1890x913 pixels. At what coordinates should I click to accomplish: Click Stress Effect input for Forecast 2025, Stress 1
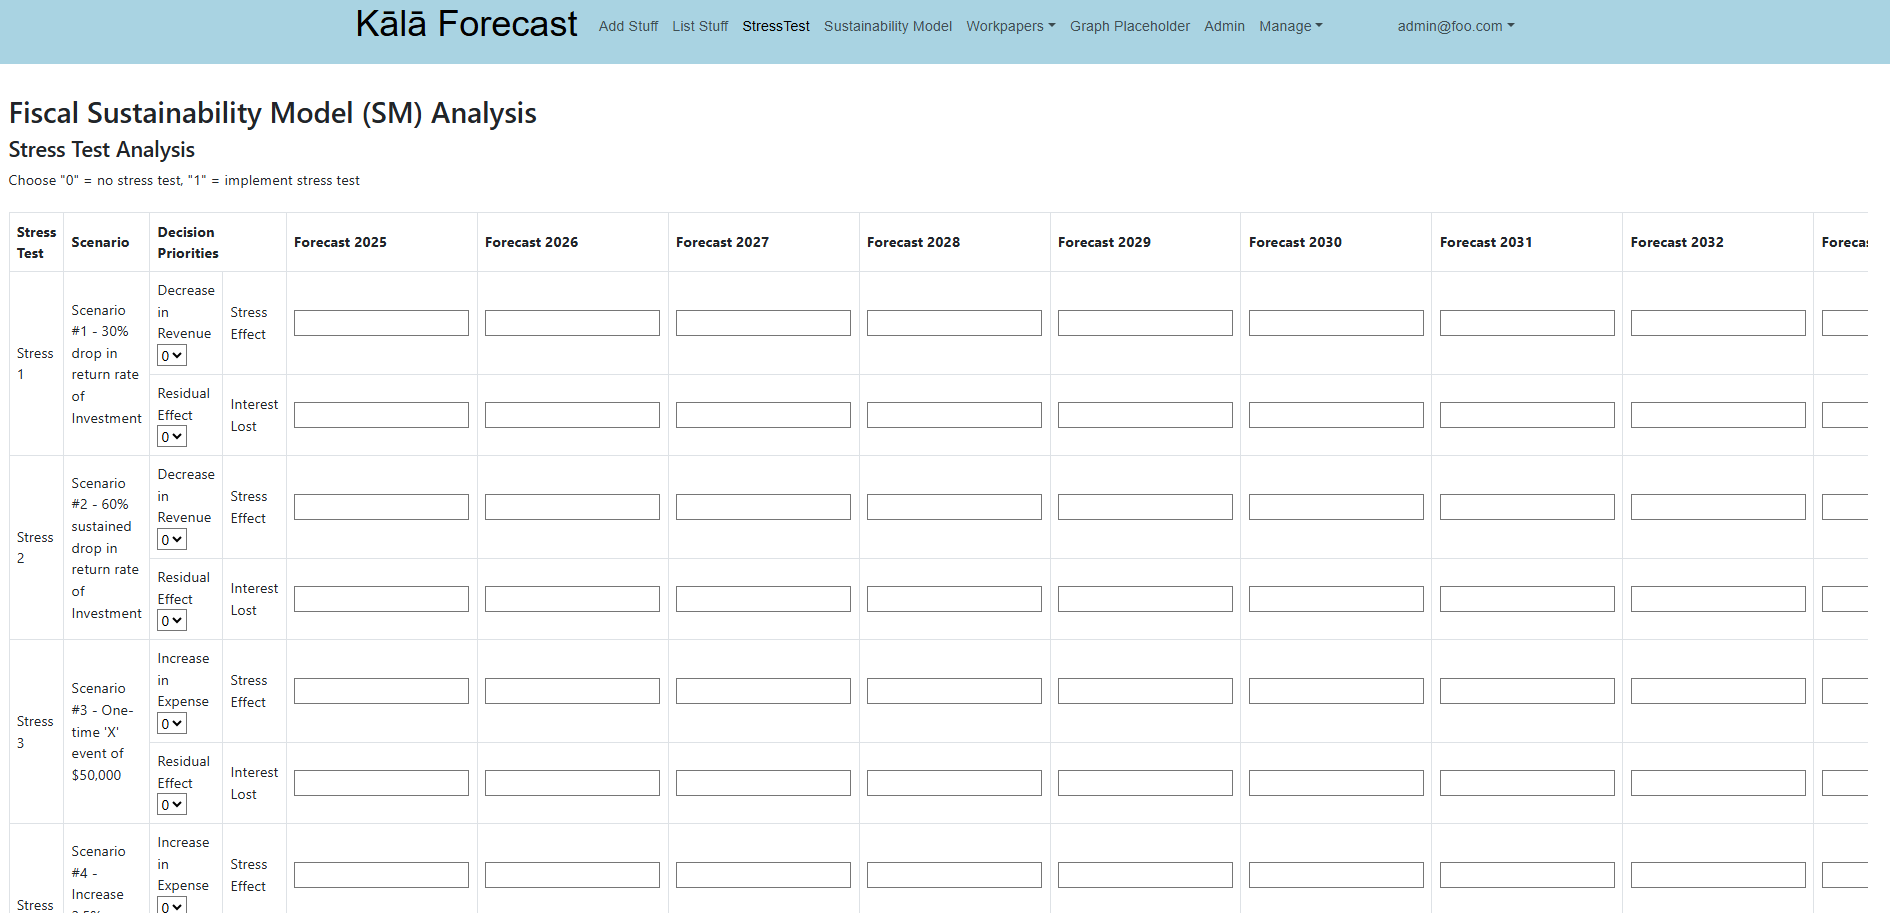coord(381,322)
